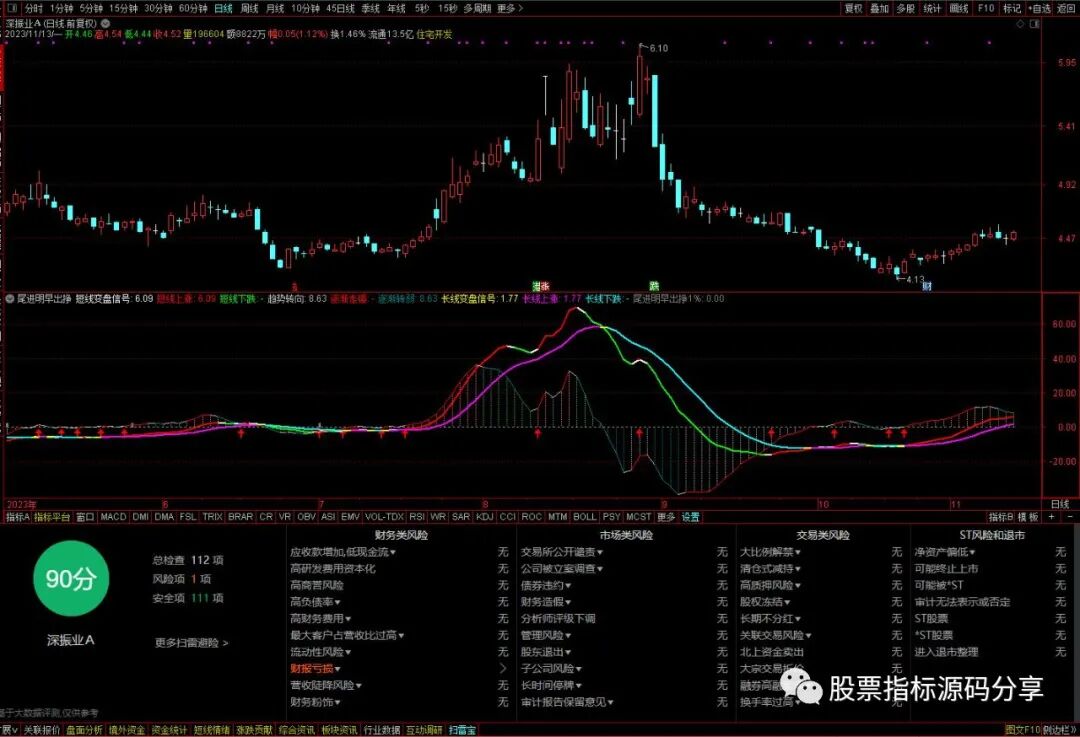Expand 大比例解禁 risk dropdown
Viewport: 1080px width, 737px height.
coord(770,552)
